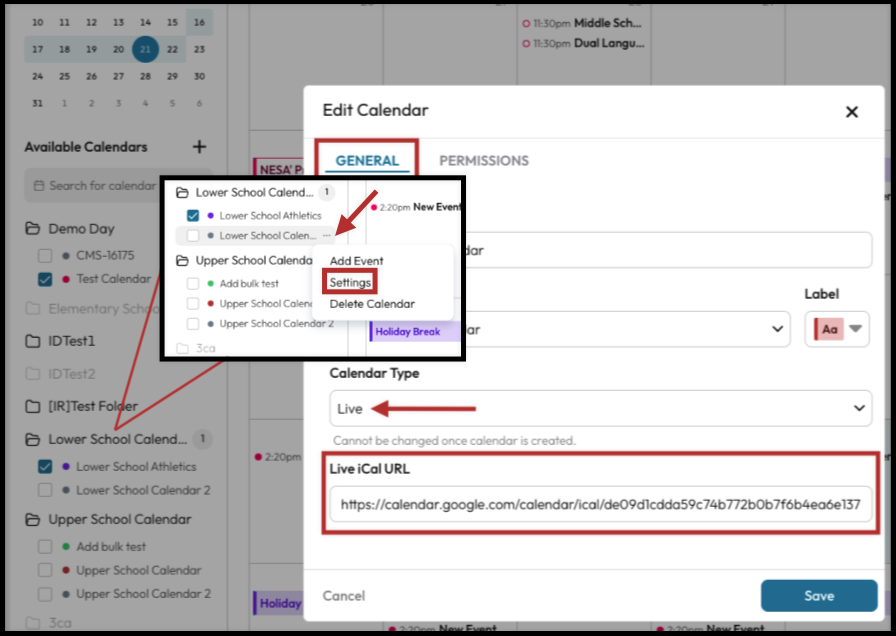The image size is (896, 636).
Task: Choose Settings from the context menu
Action: pyautogui.click(x=350, y=283)
